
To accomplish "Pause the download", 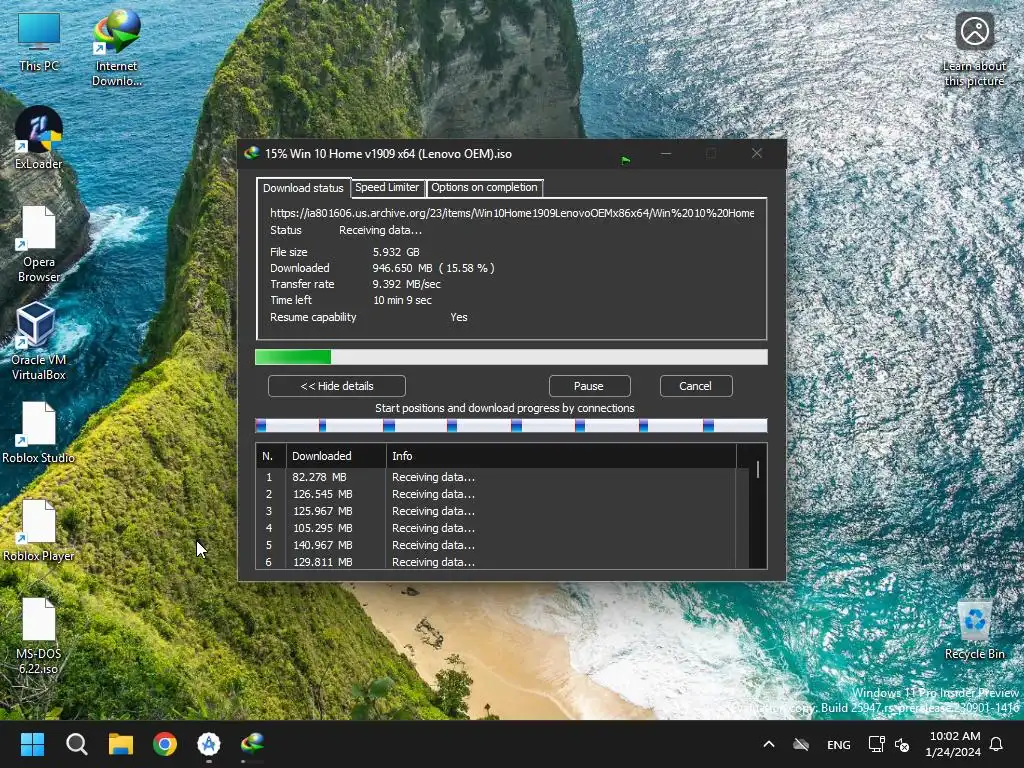I will (589, 386).
